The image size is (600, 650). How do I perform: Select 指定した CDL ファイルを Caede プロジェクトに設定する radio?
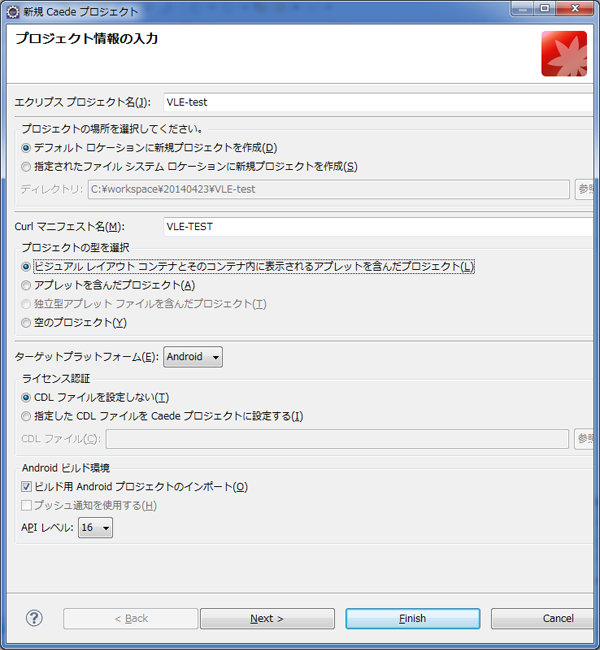[x=26, y=416]
